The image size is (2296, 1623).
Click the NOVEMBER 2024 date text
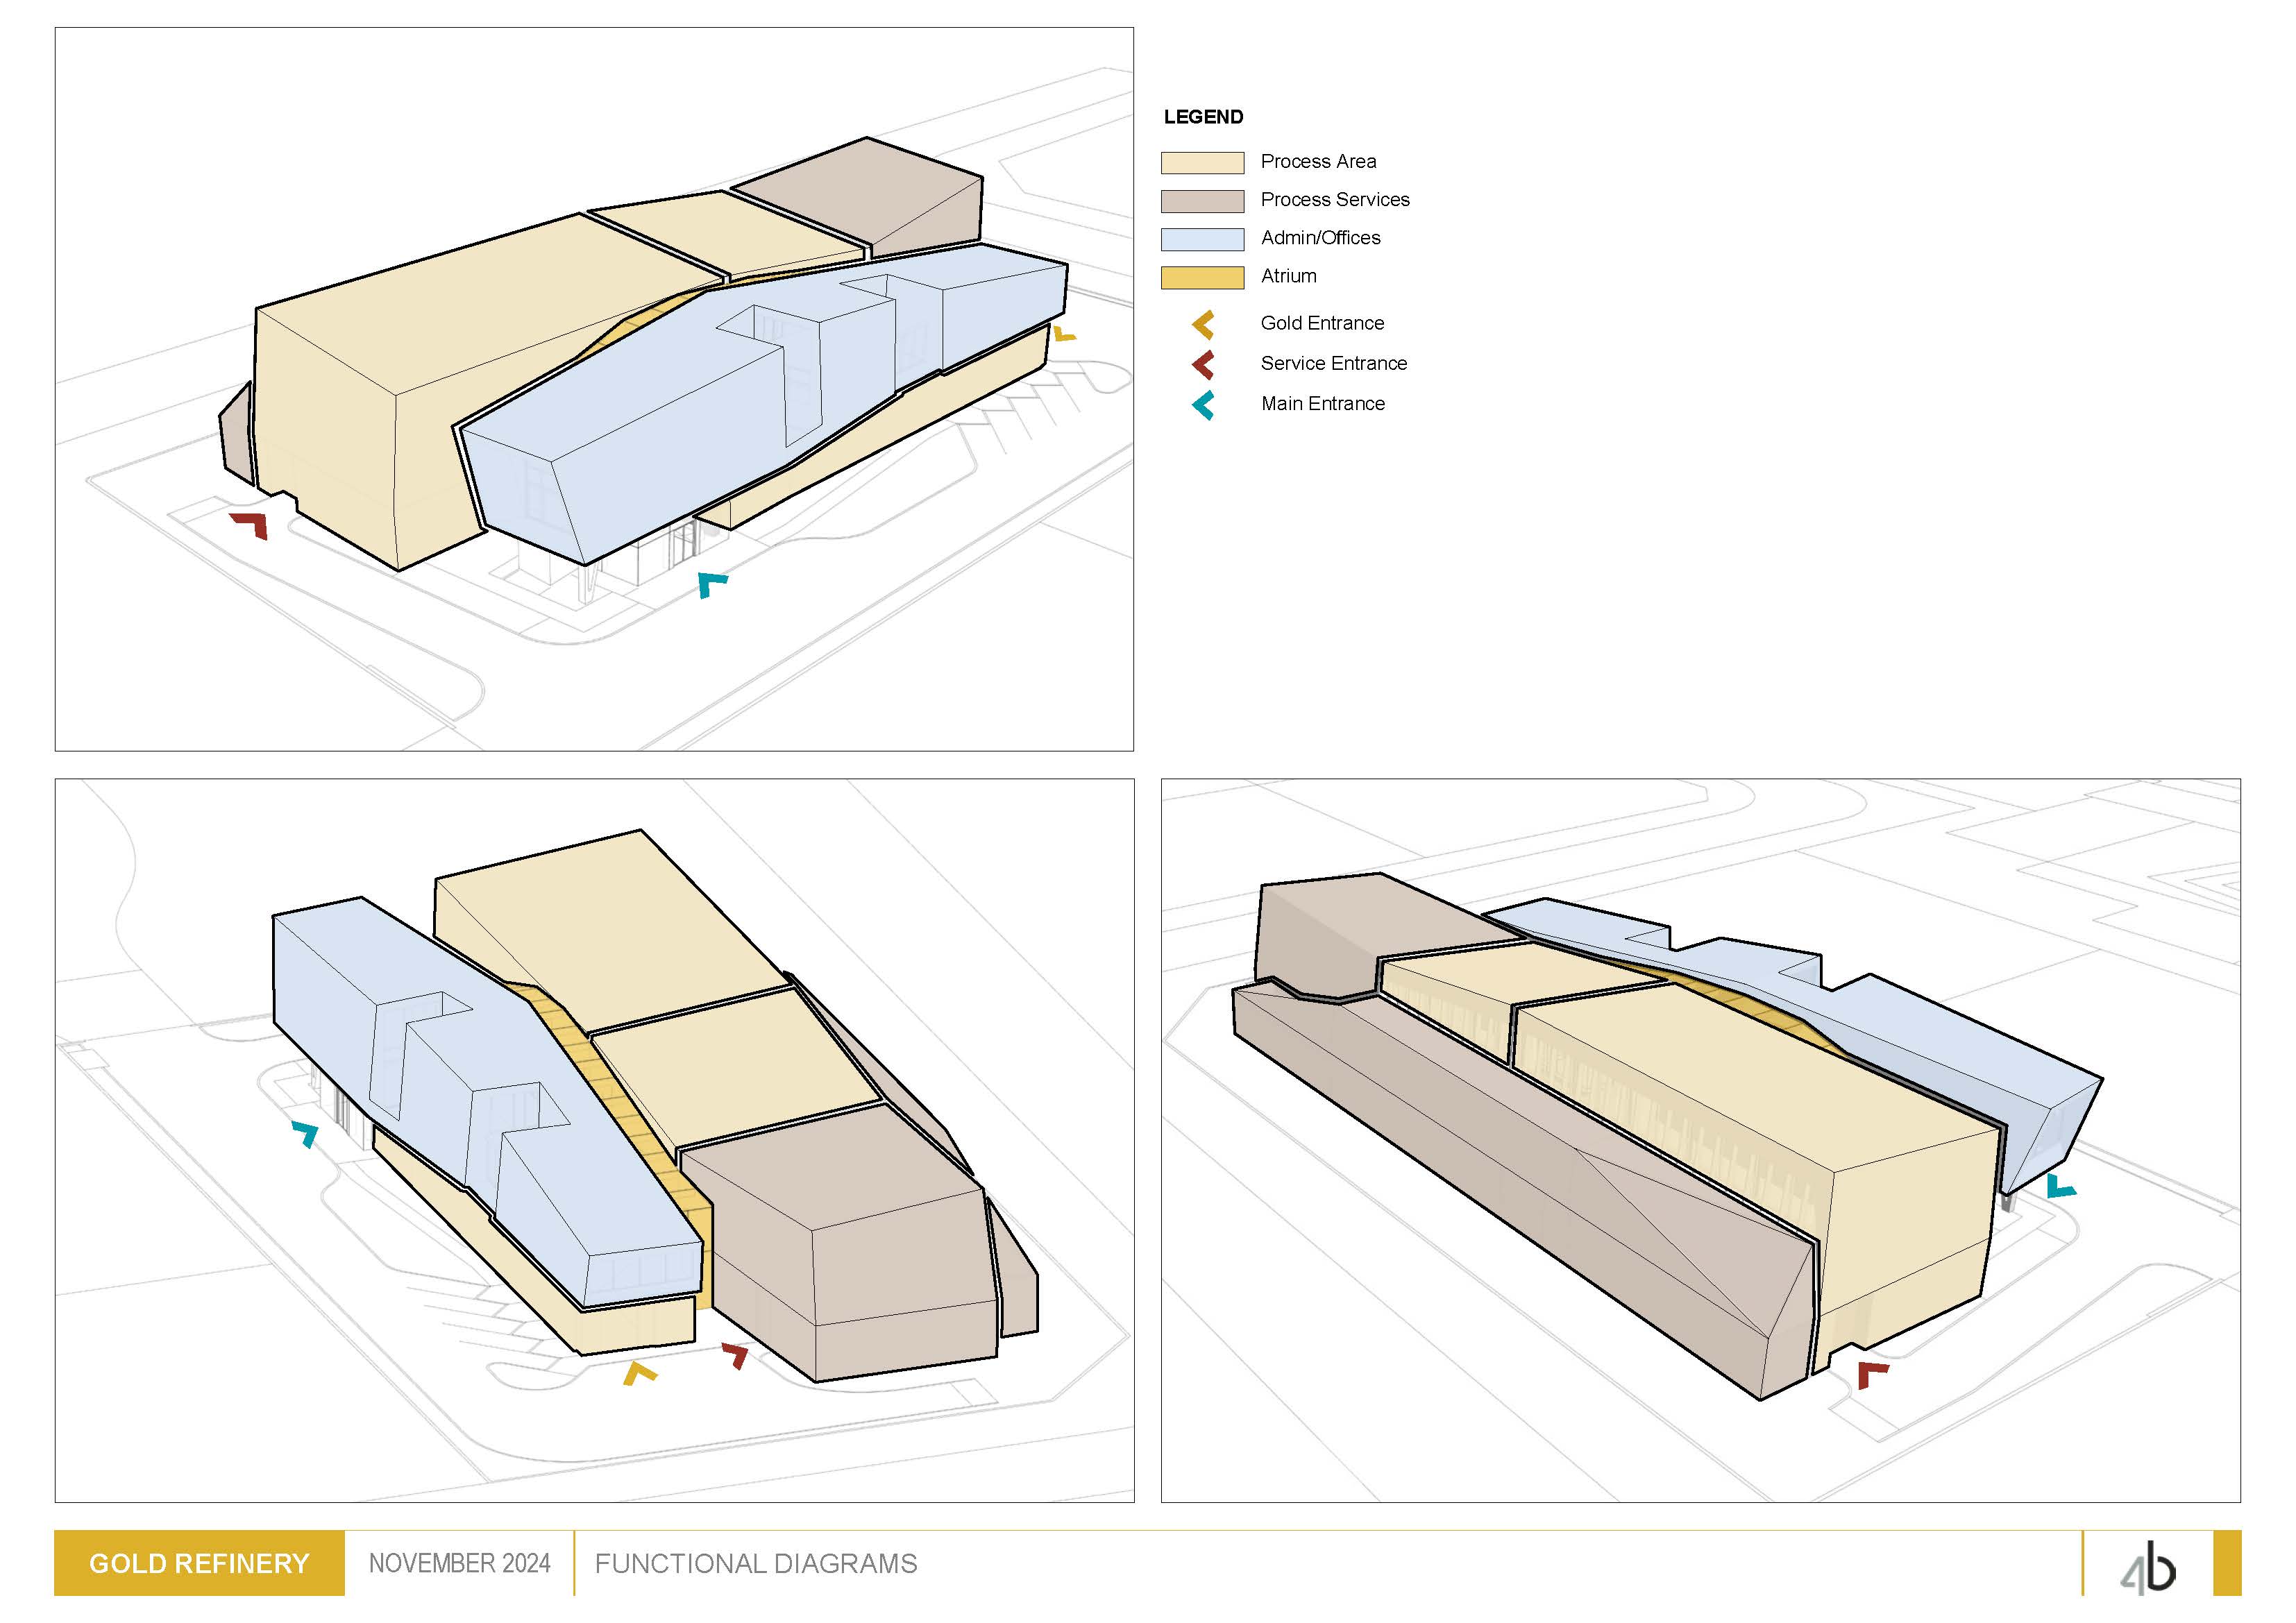click(459, 1563)
